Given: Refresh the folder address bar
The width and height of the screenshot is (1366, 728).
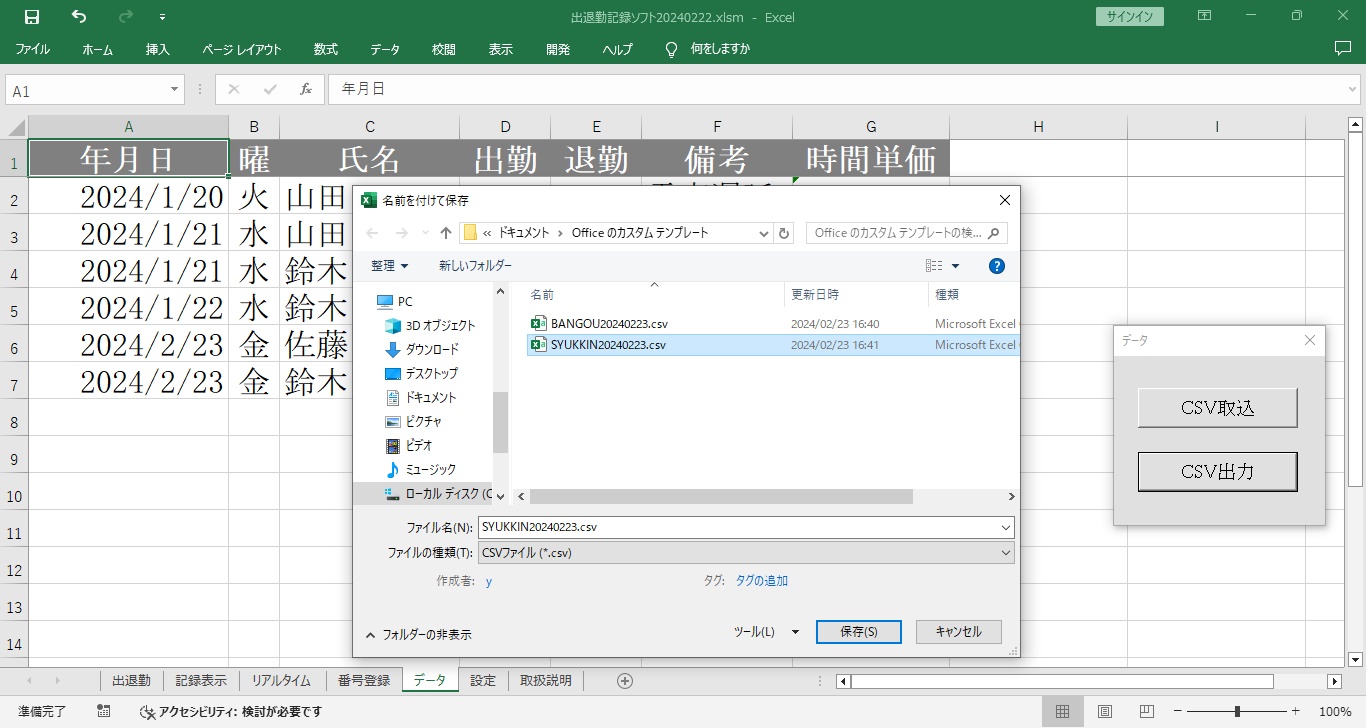Looking at the screenshot, I should click(x=785, y=233).
